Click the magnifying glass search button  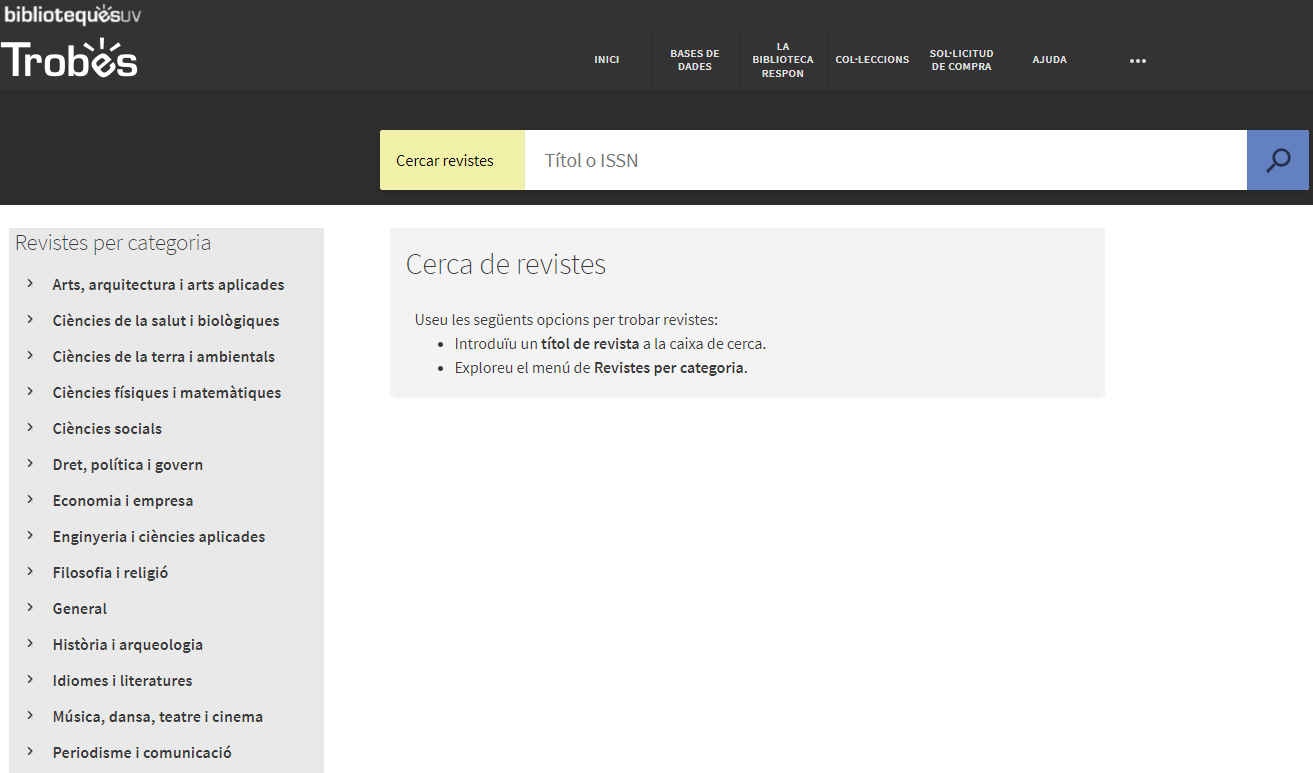click(1278, 160)
